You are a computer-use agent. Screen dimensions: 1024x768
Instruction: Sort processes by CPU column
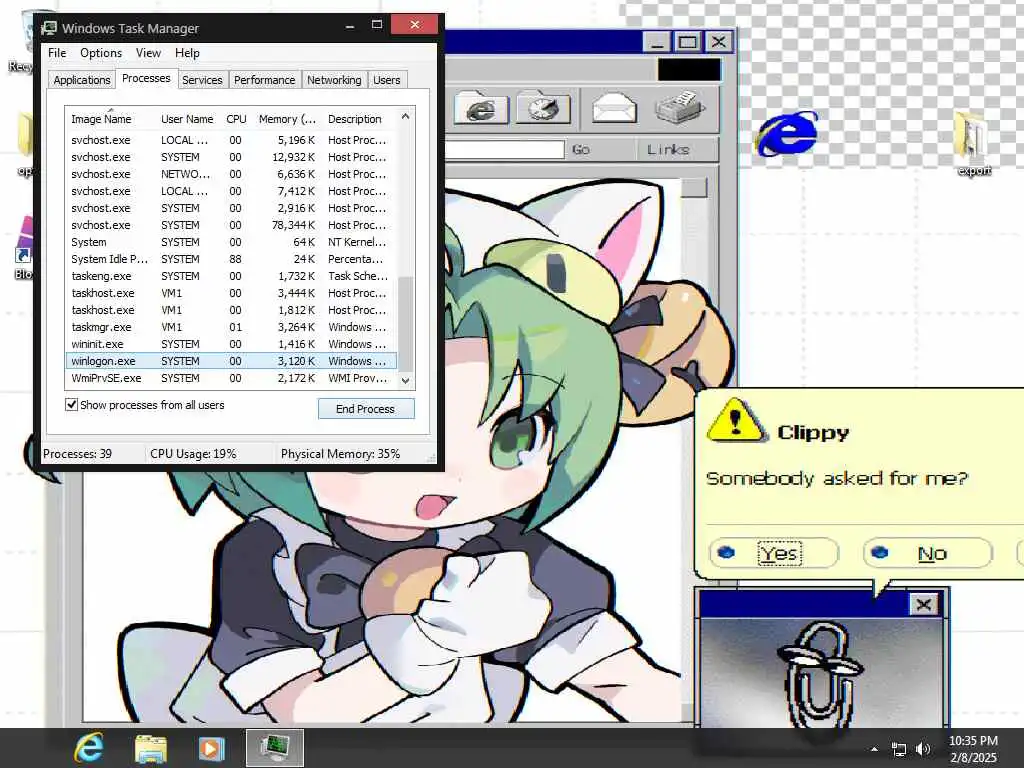[236, 119]
